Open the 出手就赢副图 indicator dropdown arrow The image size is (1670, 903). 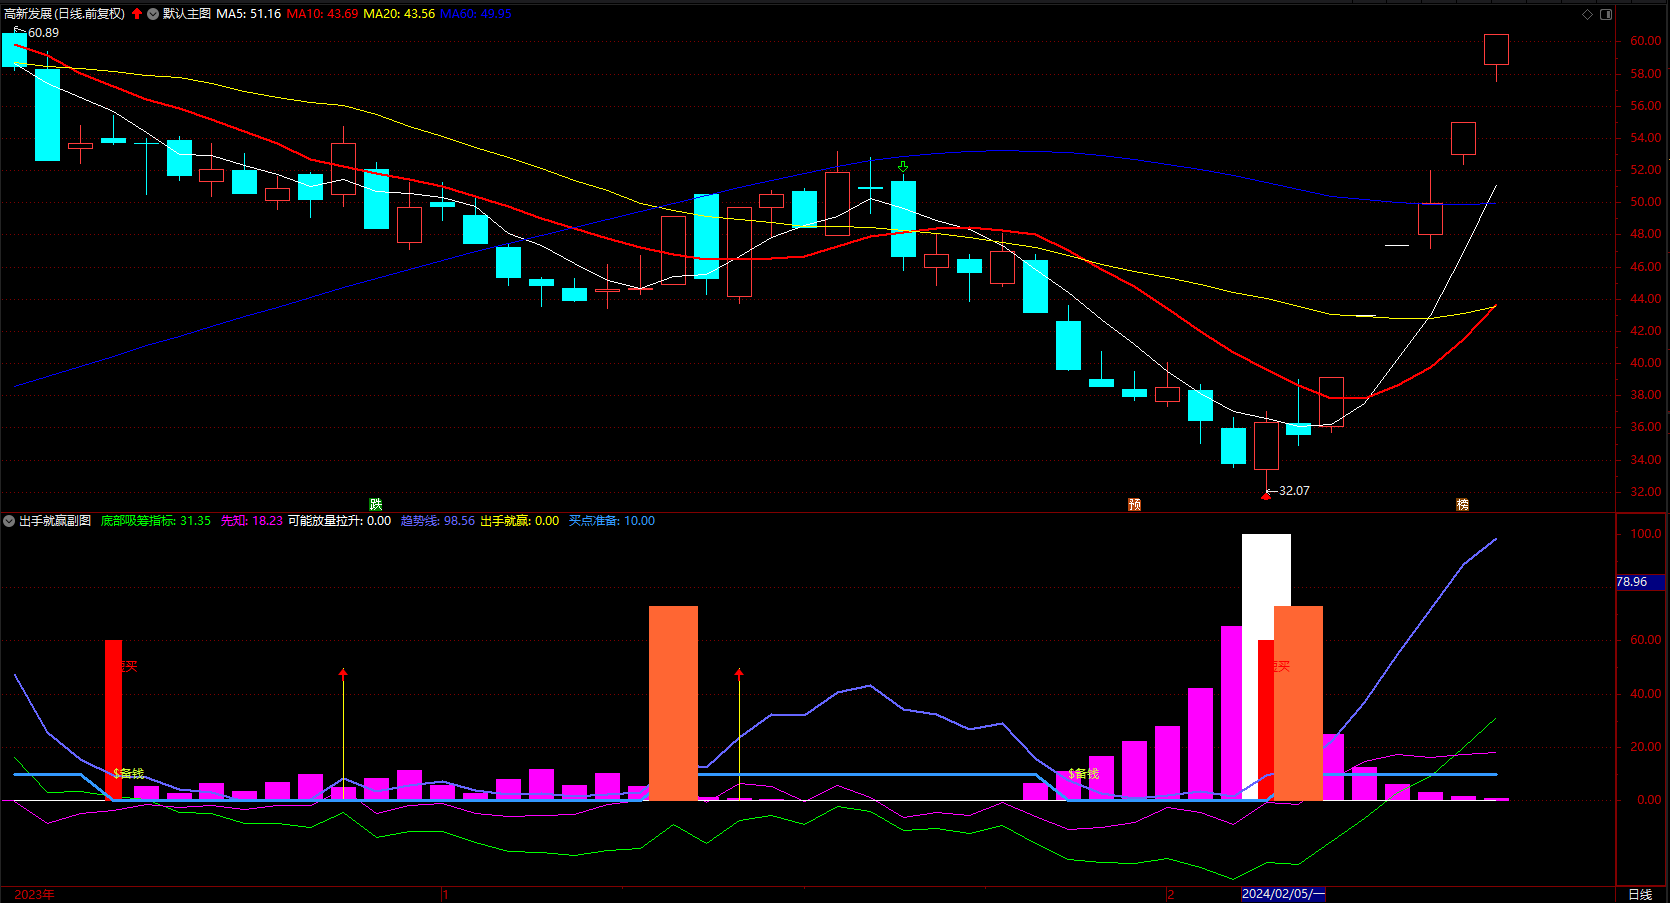coord(9,521)
